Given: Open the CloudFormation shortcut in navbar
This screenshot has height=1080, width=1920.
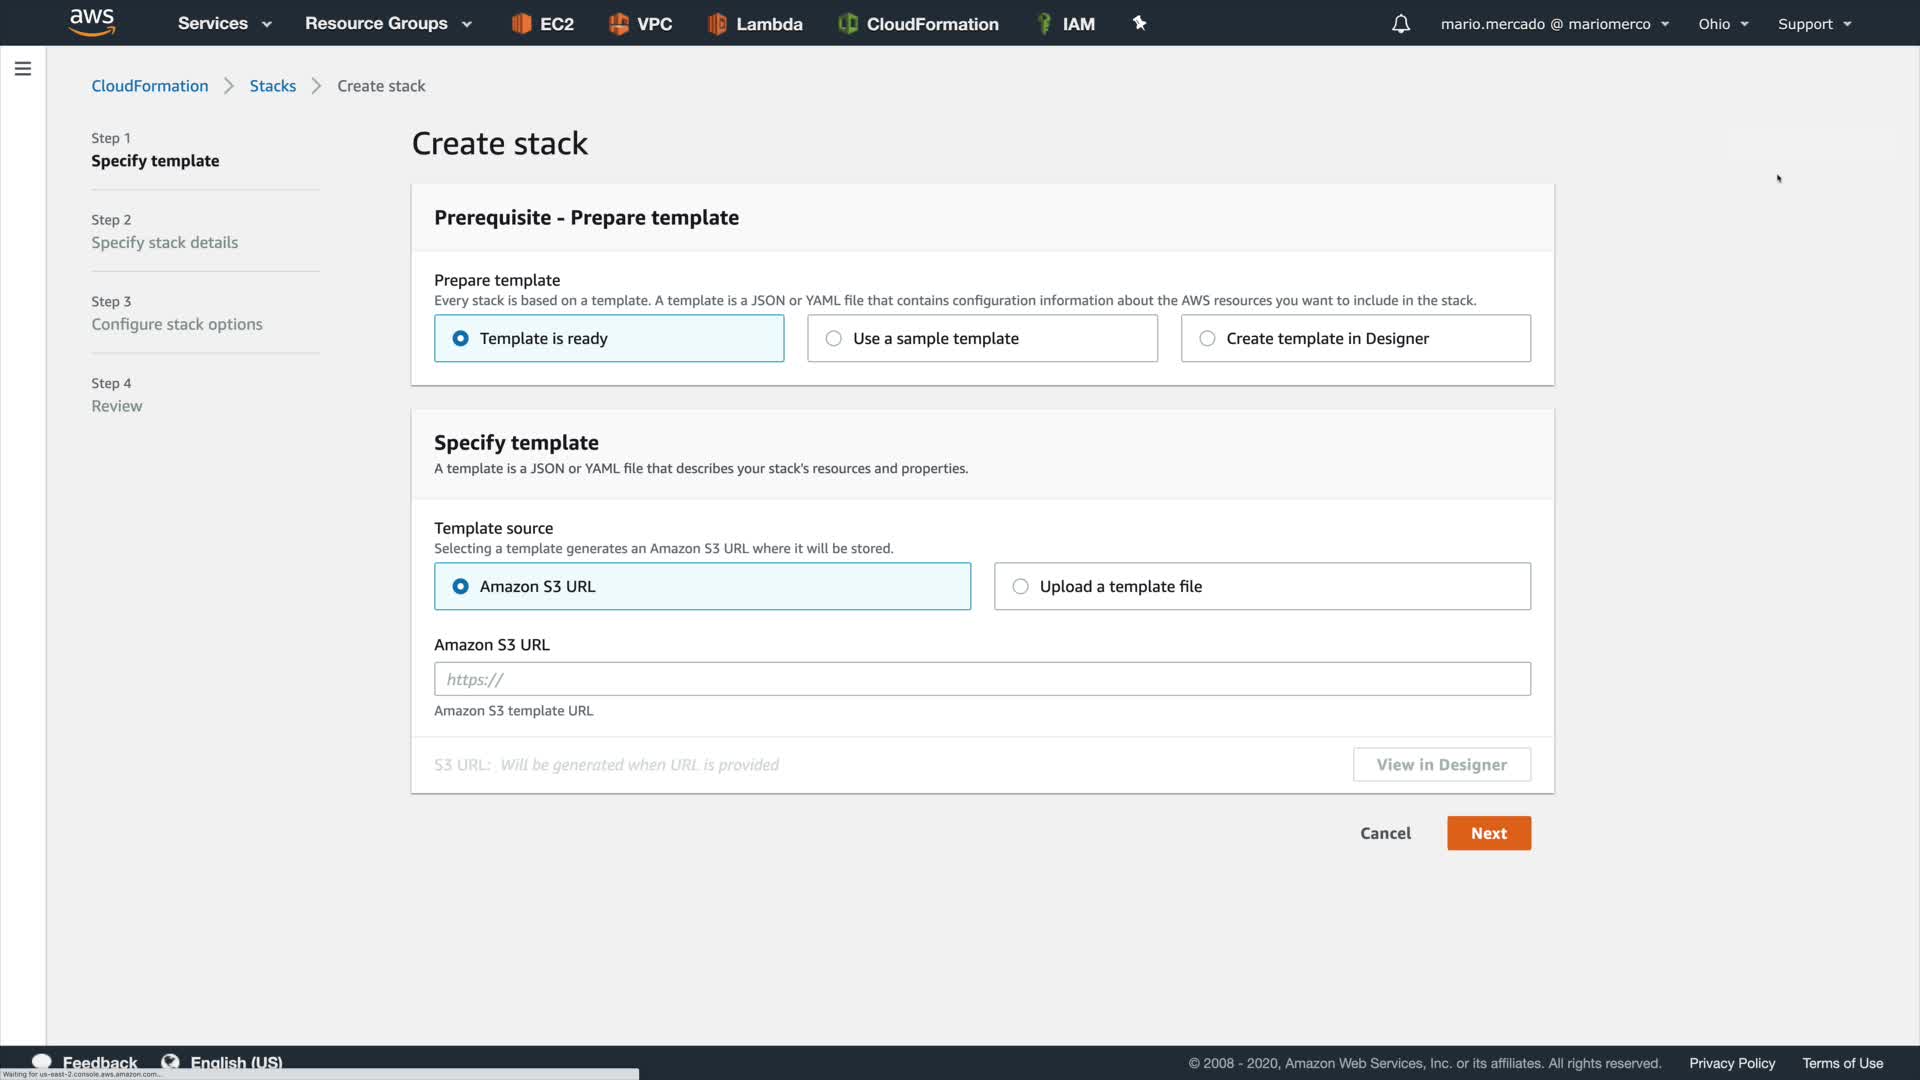Looking at the screenshot, I should (x=918, y=24).
